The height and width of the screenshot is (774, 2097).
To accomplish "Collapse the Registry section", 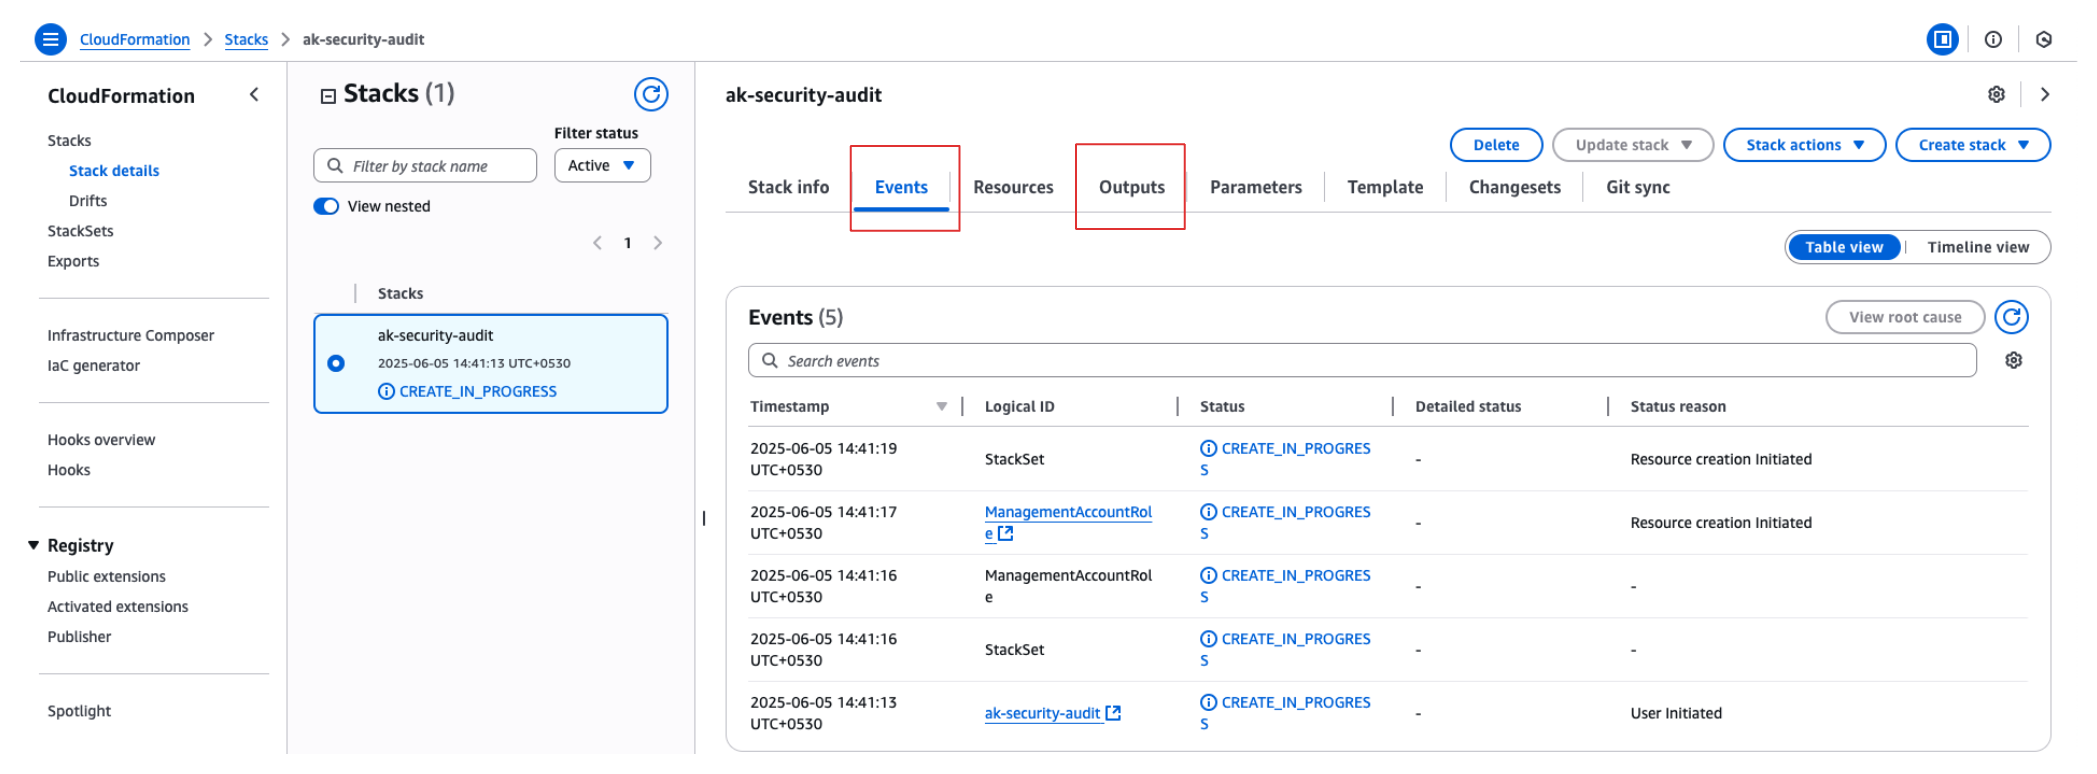I will click(33, 545).
